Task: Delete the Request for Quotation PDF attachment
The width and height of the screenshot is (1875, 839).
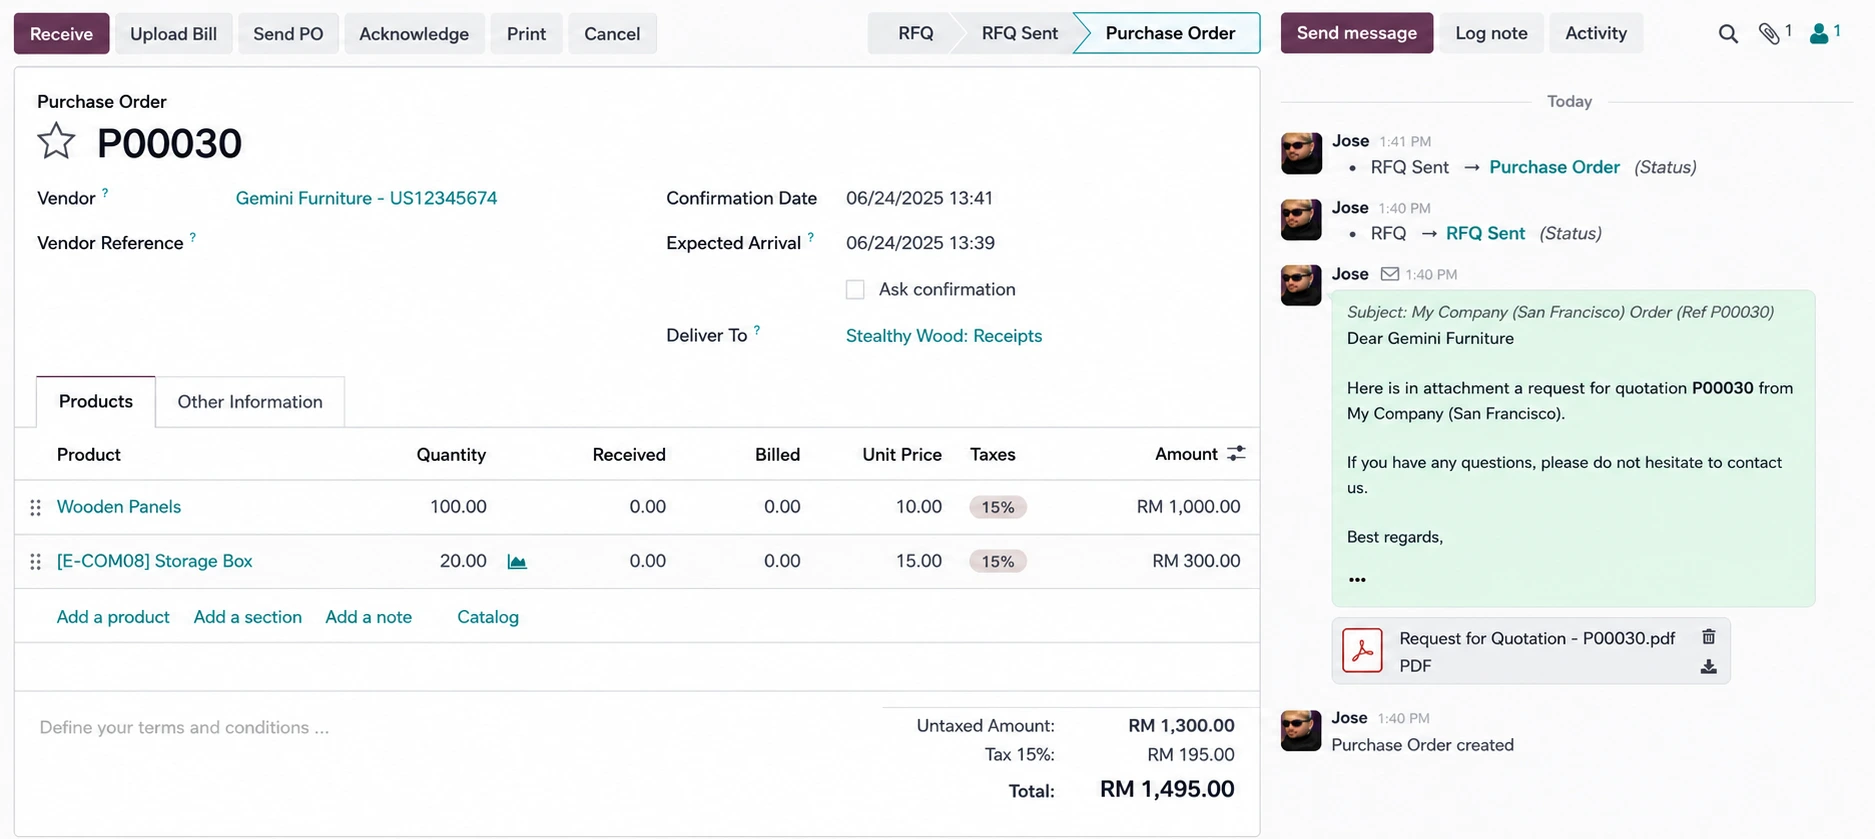Action: [1709, 637]
